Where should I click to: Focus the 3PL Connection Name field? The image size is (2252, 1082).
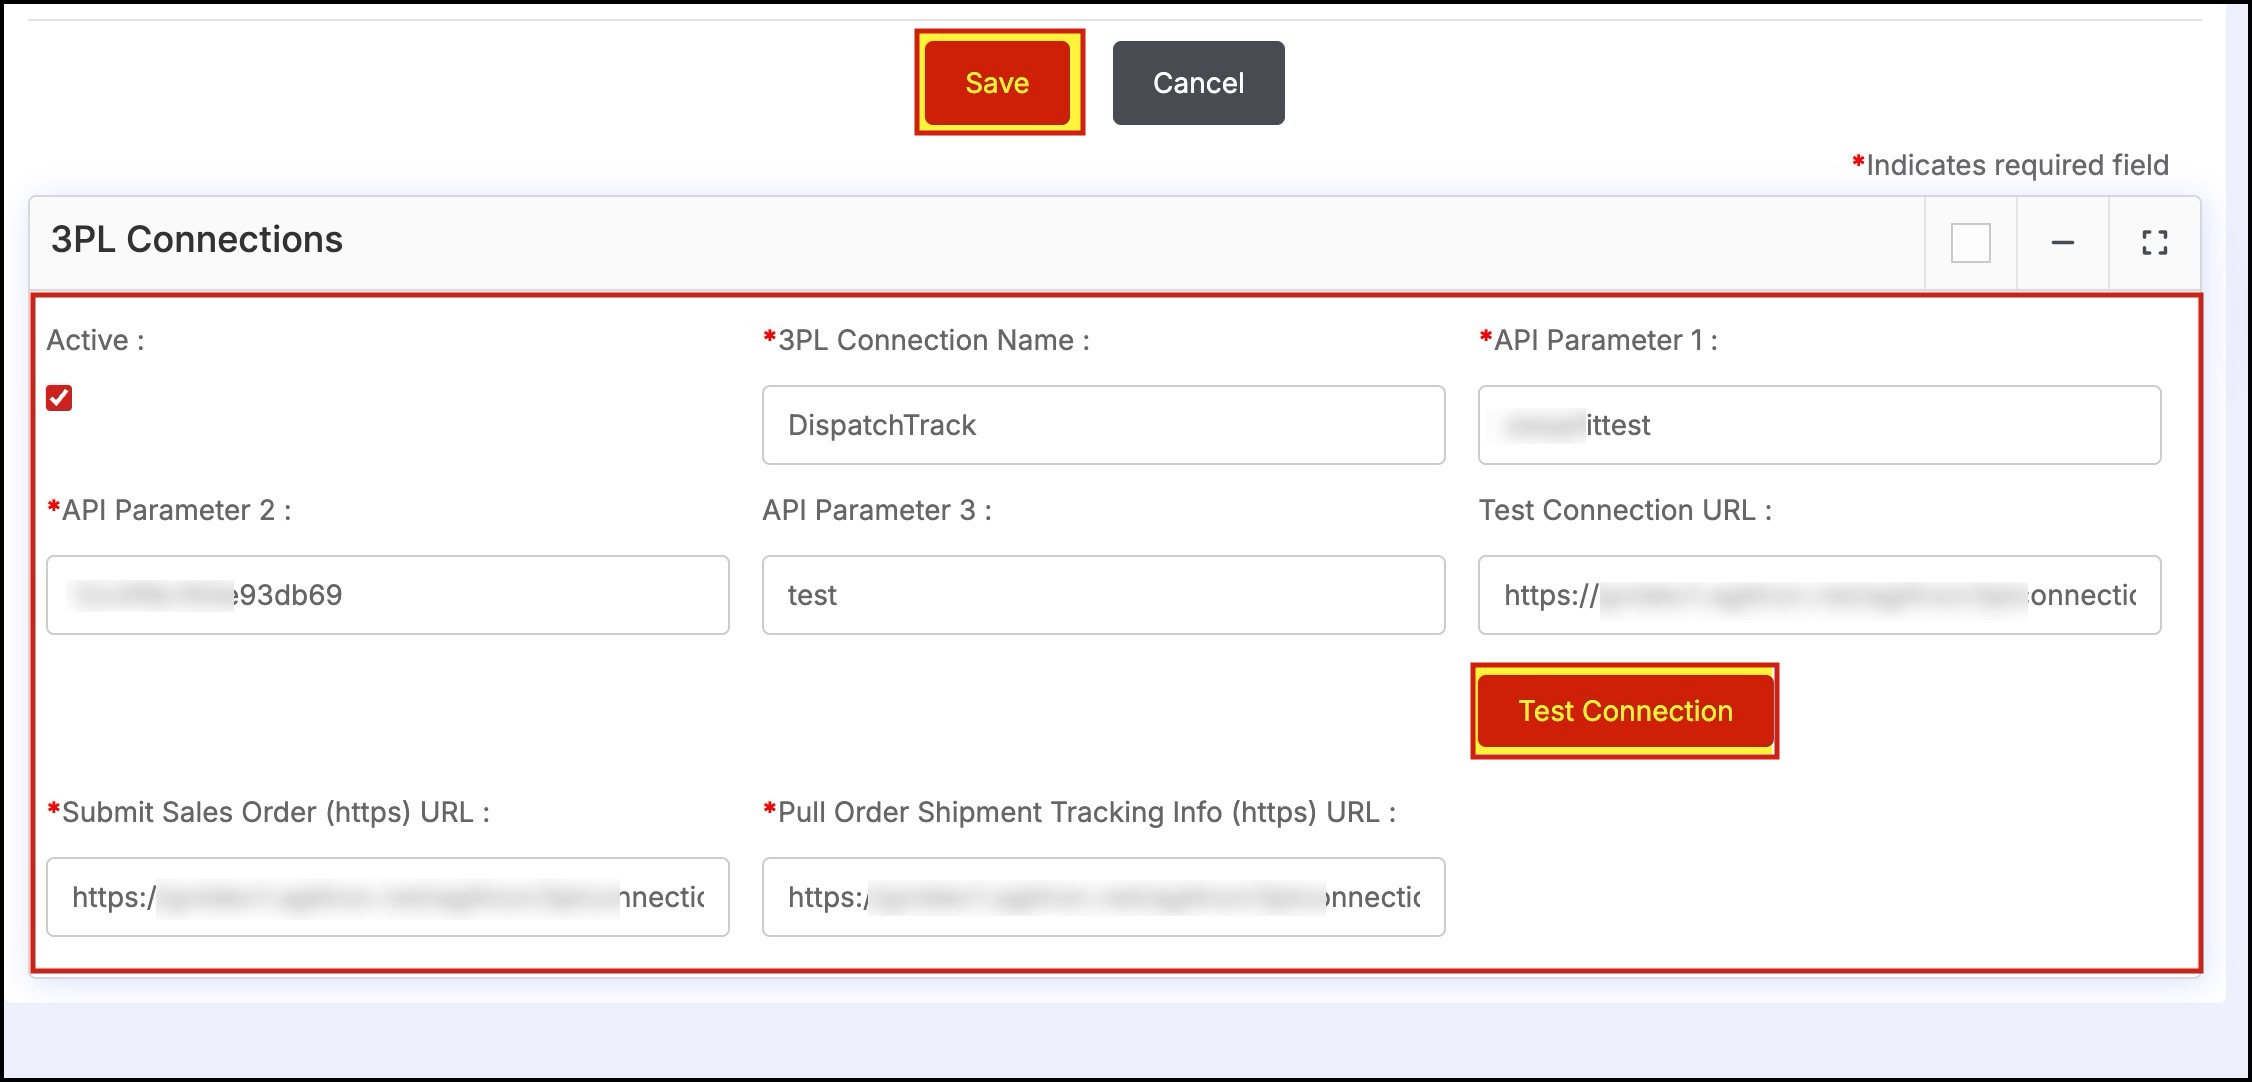pyautogui.click(x=1103, y=425)
